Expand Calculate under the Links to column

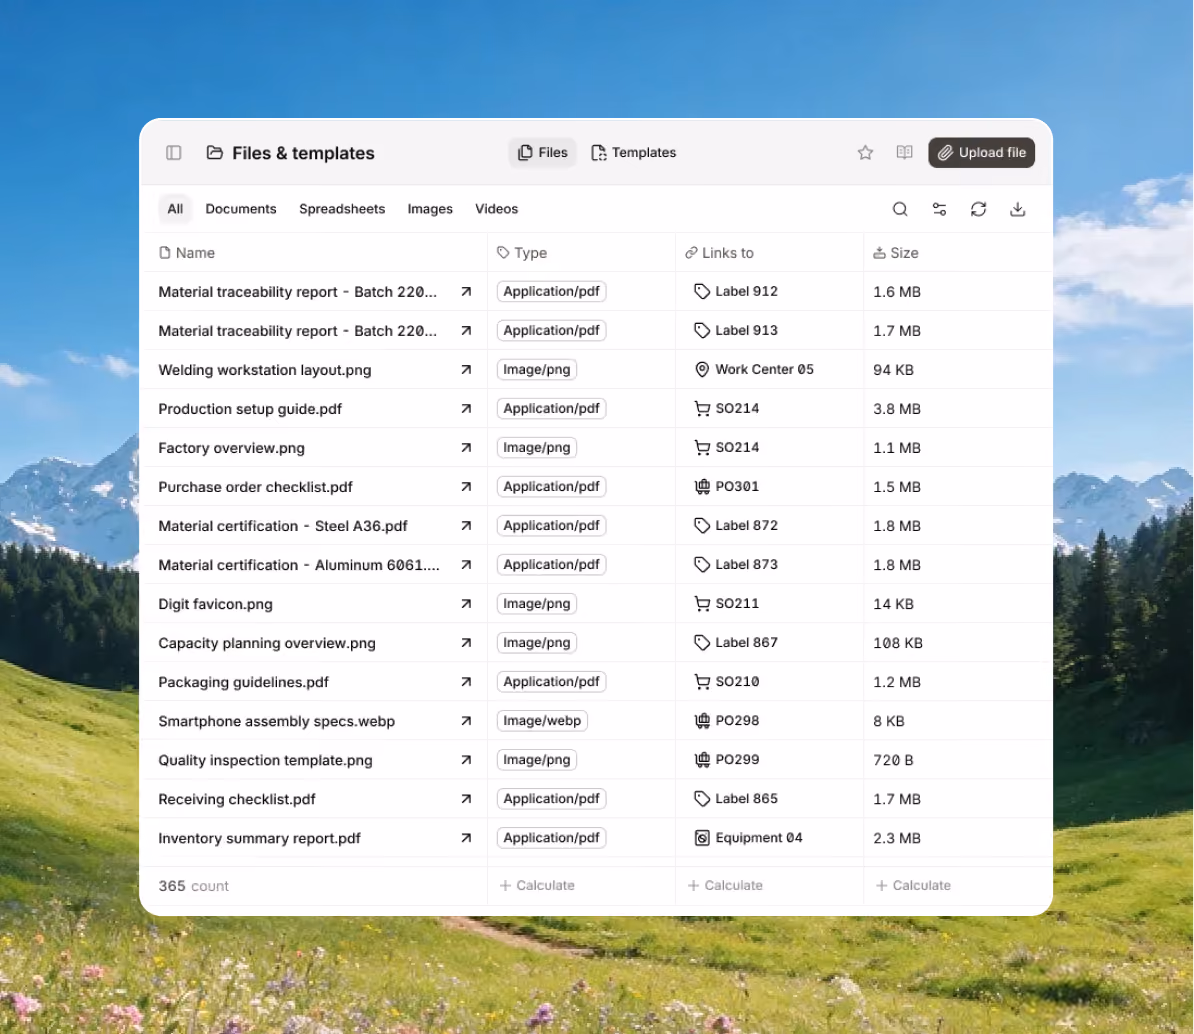click(x=725, y=886)
